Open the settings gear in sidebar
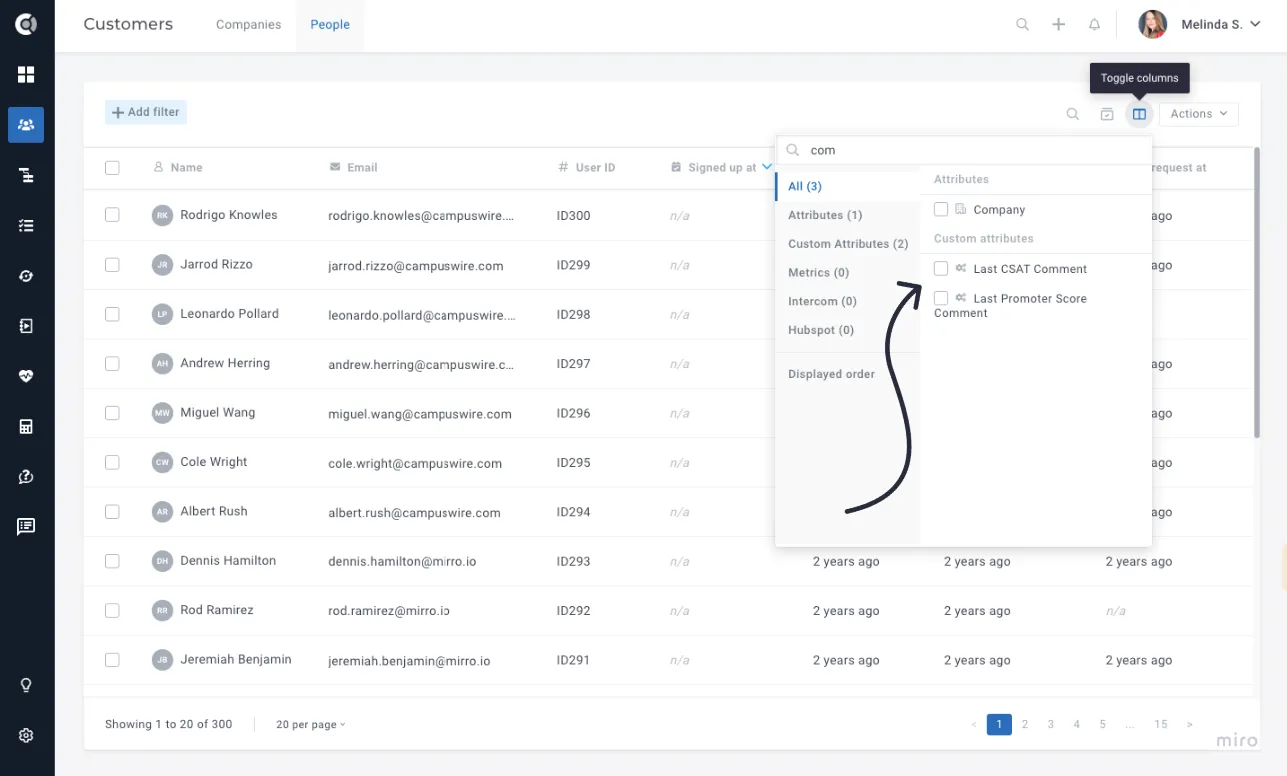 tap(26, 735)
